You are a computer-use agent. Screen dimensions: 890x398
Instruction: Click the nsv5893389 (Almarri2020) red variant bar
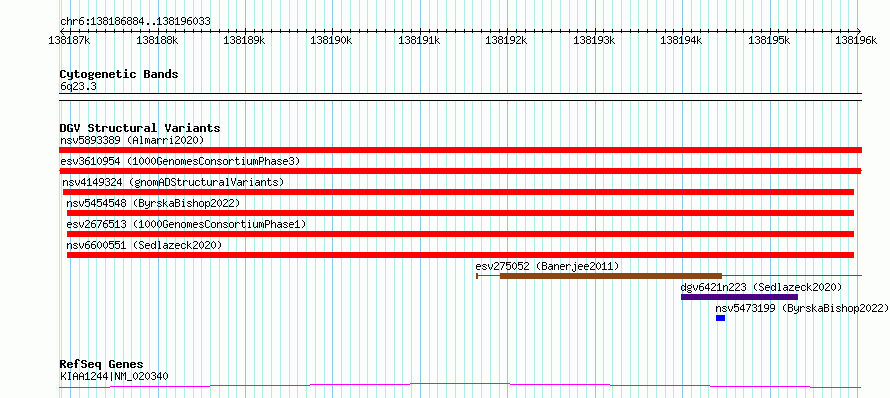[460, 150]
